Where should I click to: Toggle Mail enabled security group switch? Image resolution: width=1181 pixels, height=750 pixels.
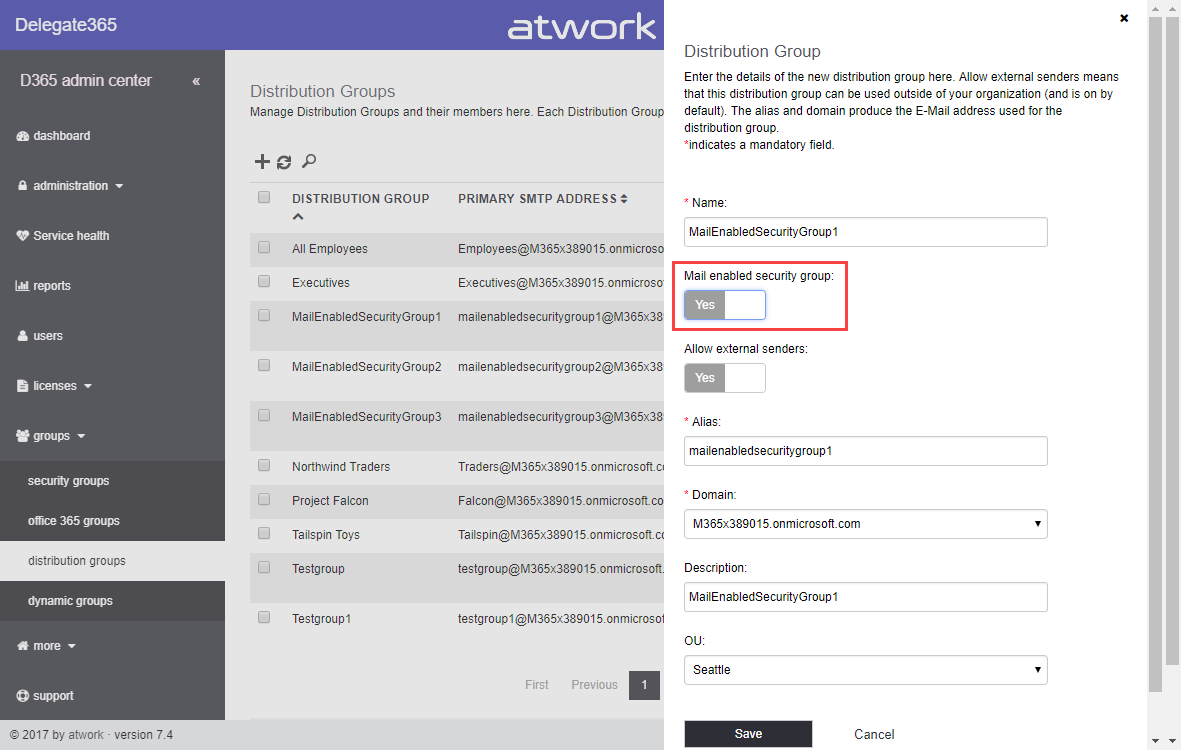[x=724, y=305]
